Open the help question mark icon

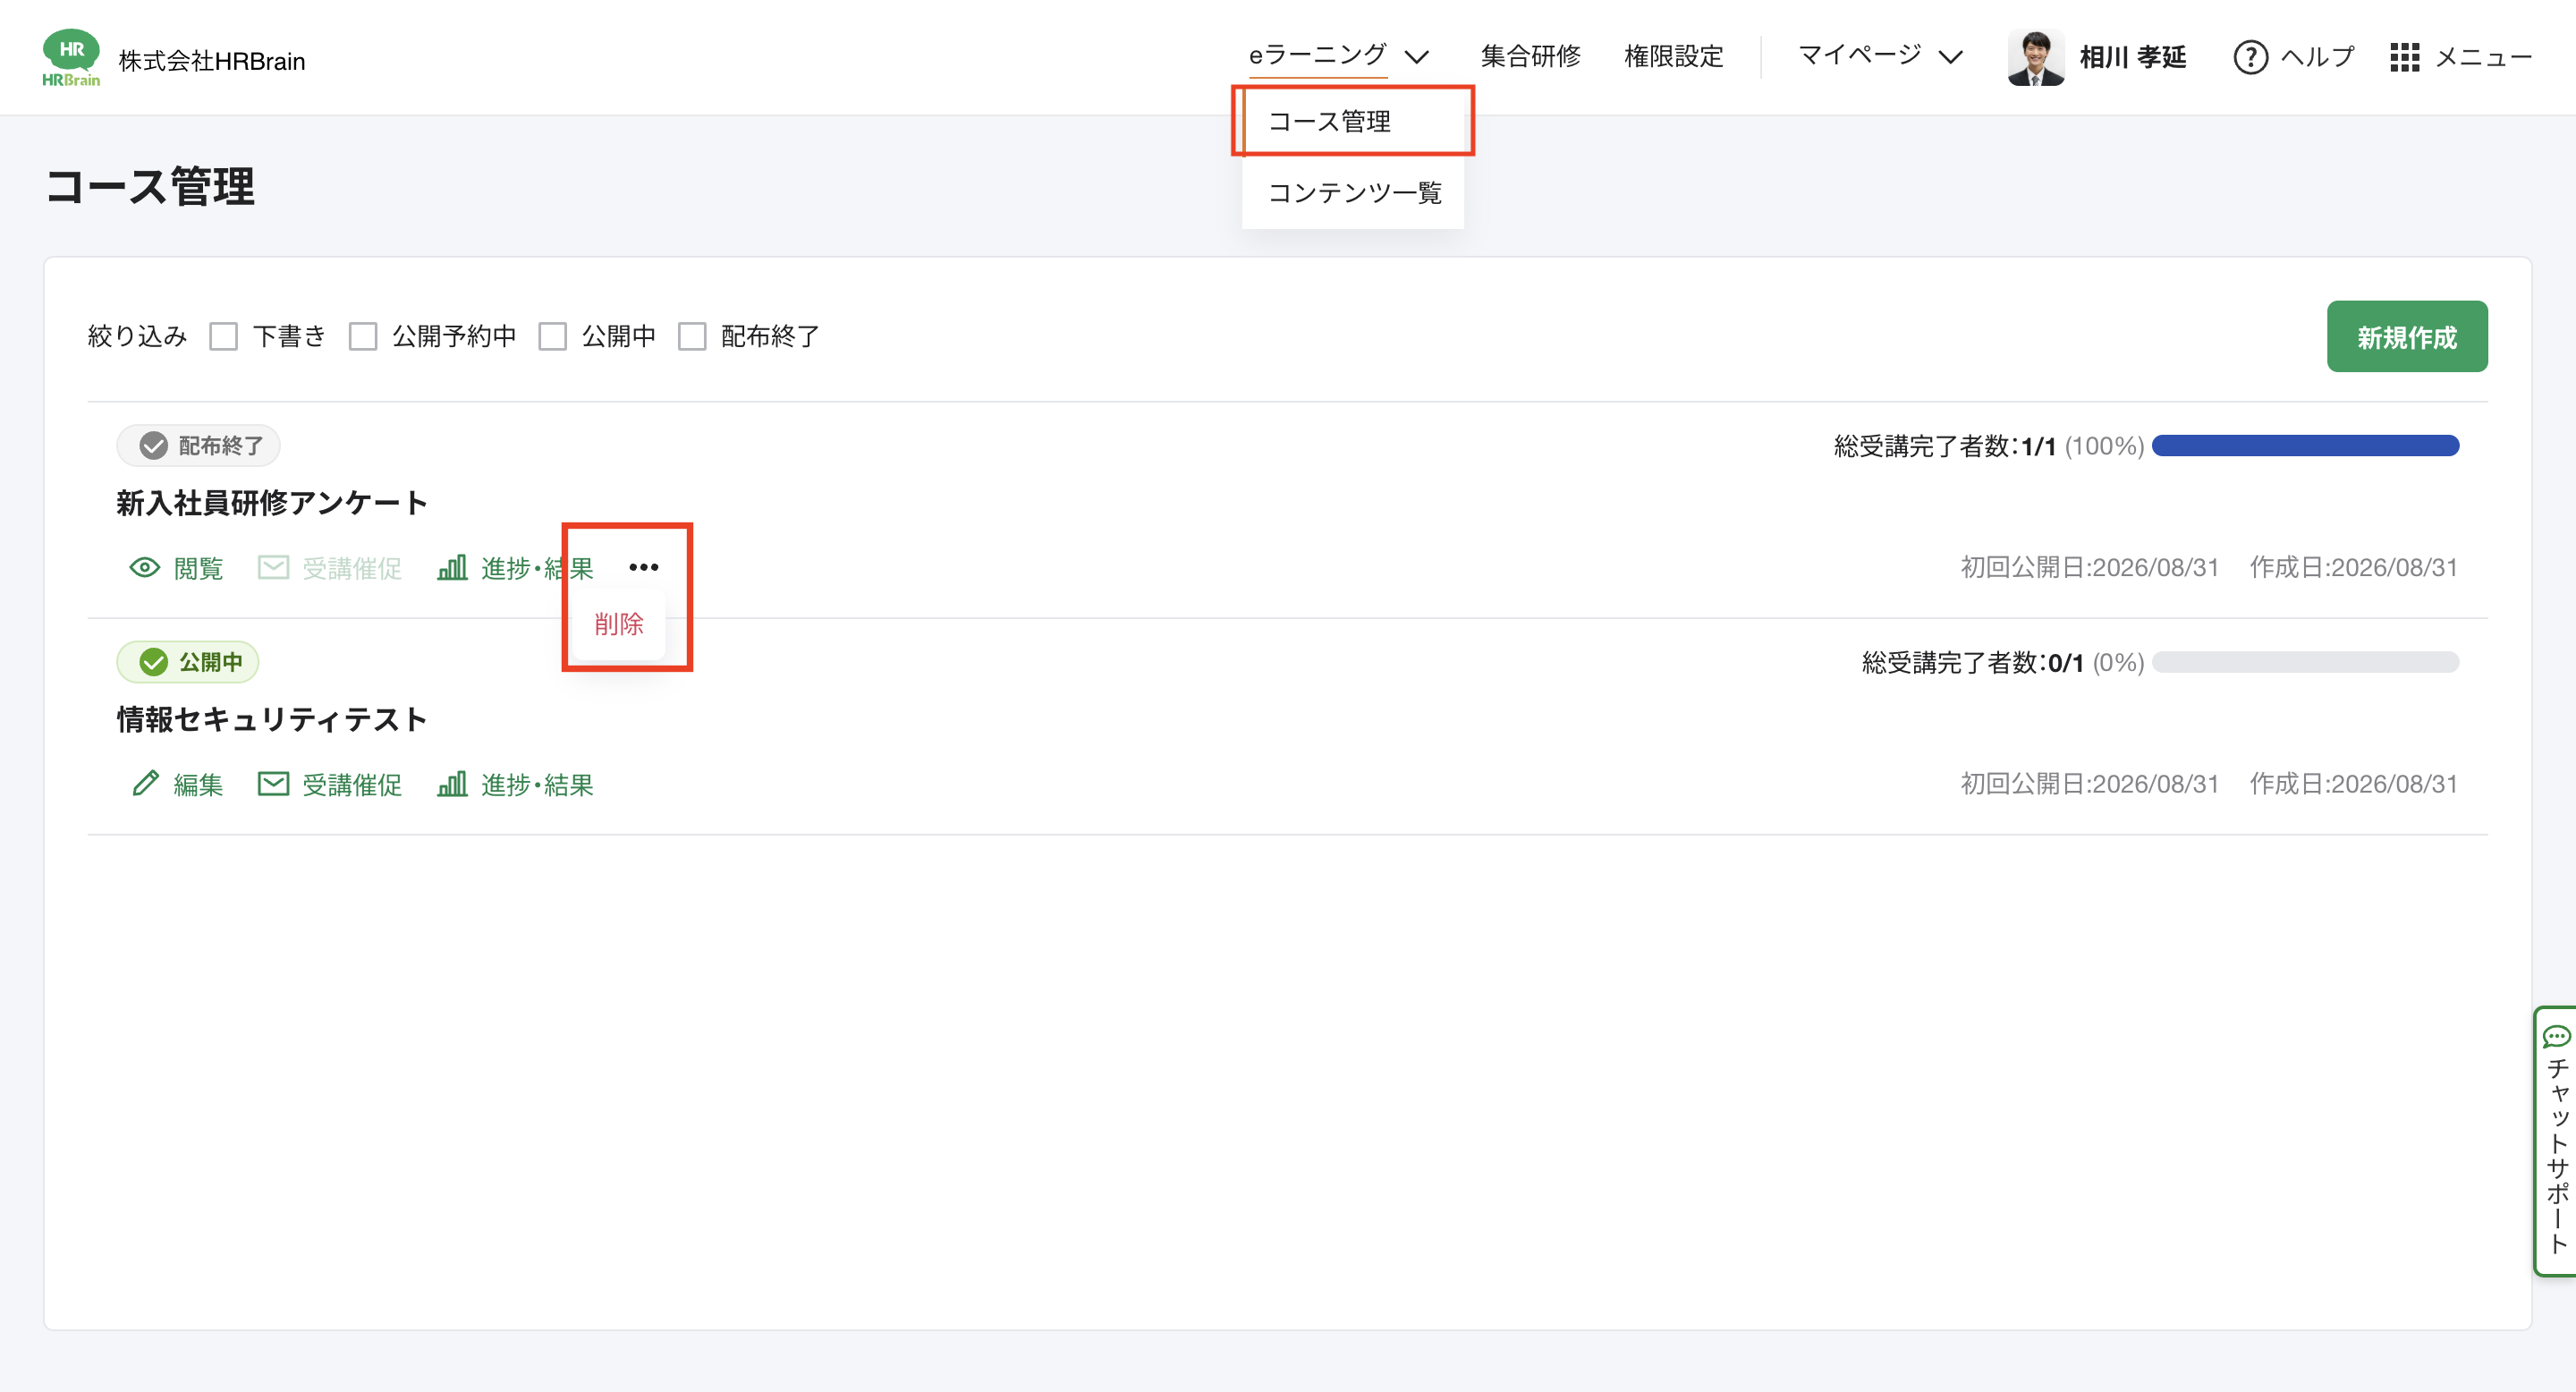pos(2250,57)
